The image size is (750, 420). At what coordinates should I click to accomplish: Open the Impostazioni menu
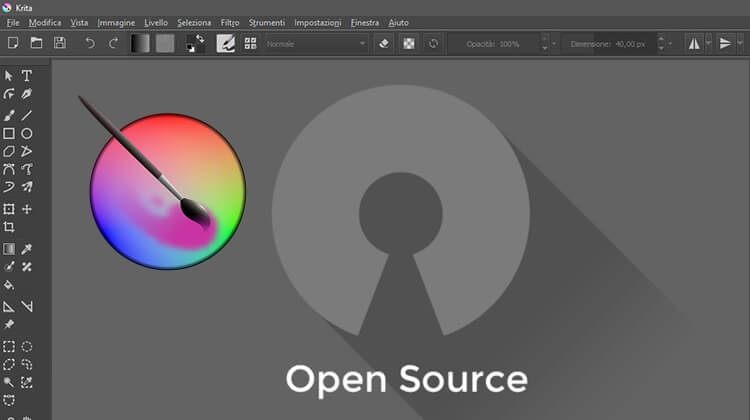(x=318, y=22)
